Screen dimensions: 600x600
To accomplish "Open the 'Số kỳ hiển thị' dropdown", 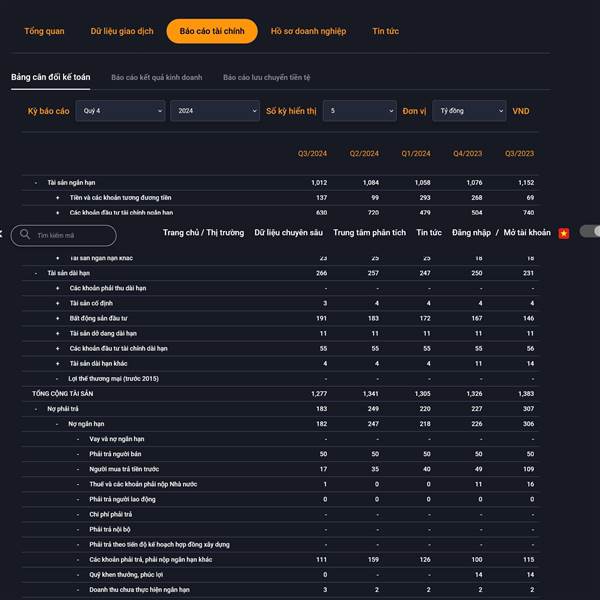I will point(359,111).
